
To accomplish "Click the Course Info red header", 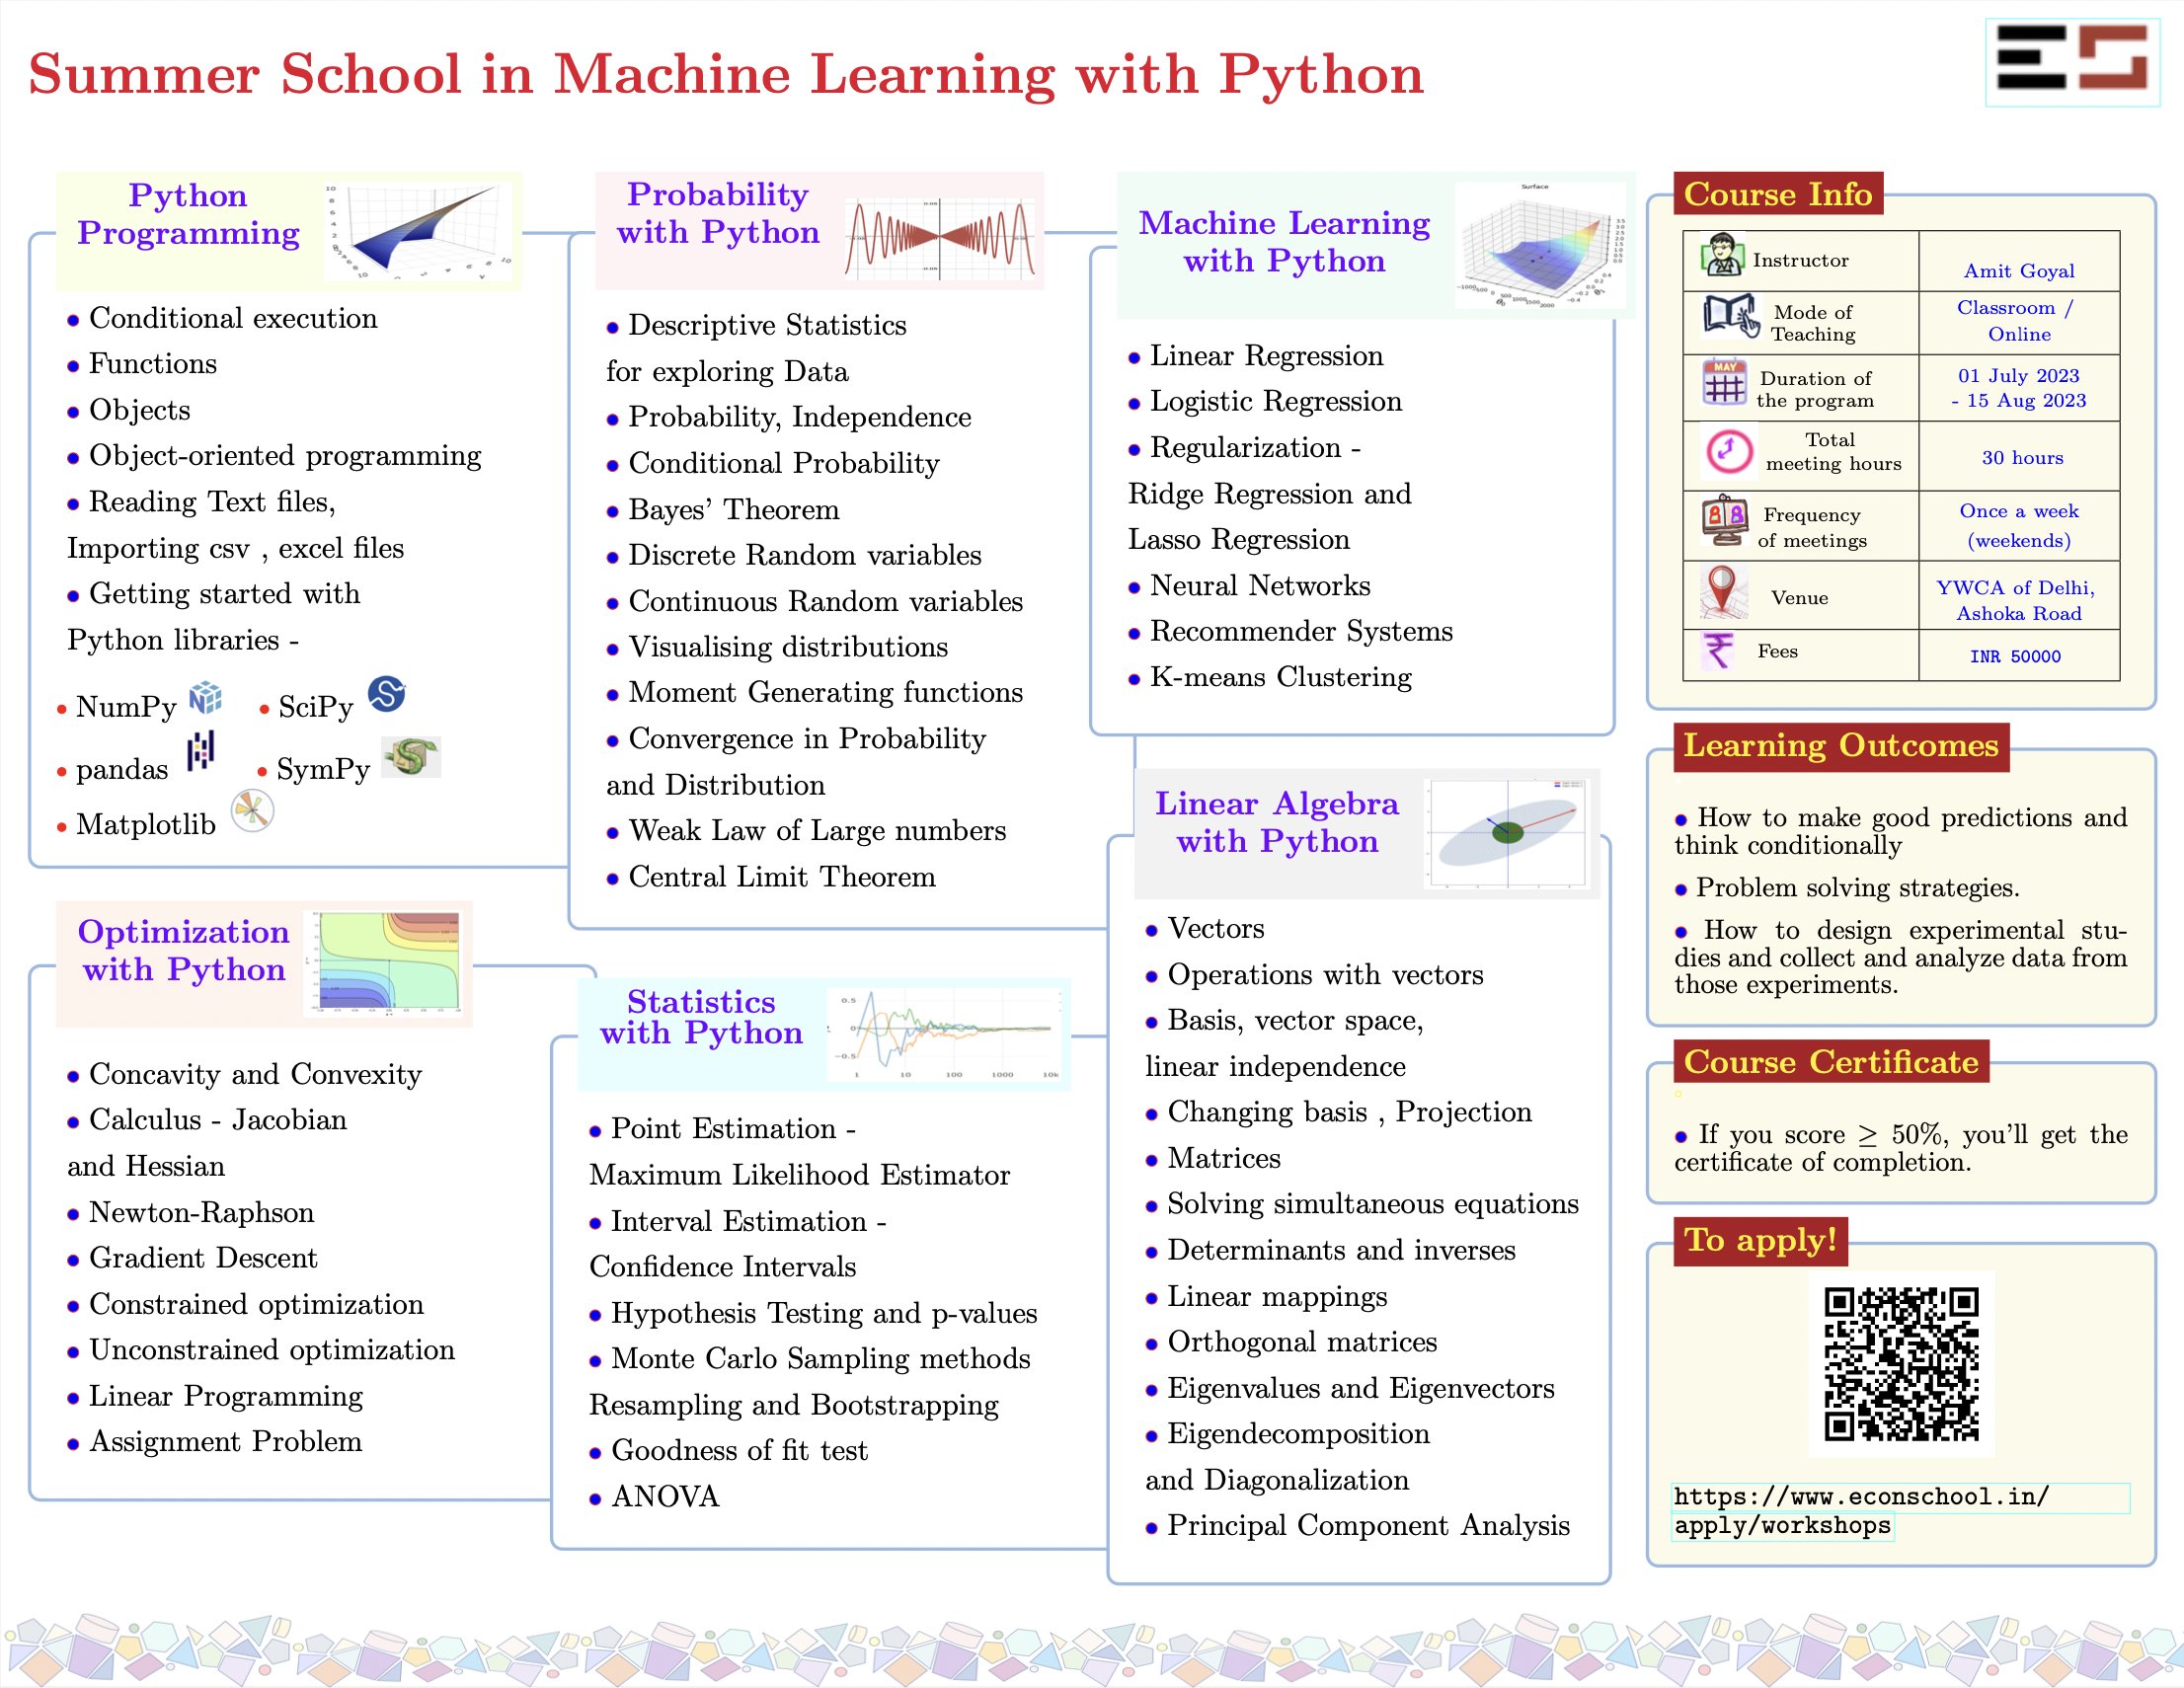I will tap(1778, 194).
